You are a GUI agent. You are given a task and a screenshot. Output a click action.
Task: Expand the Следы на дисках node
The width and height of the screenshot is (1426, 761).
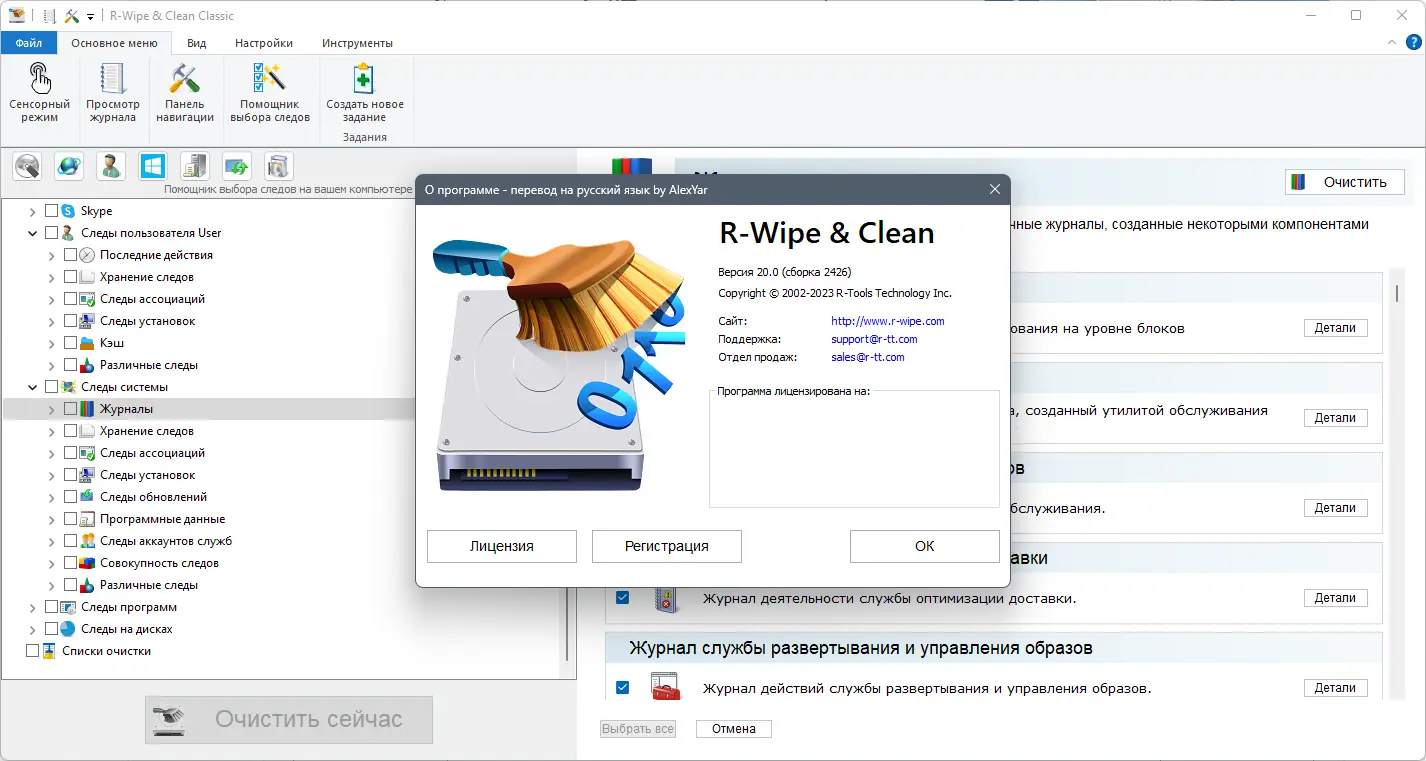pos(32,629)
